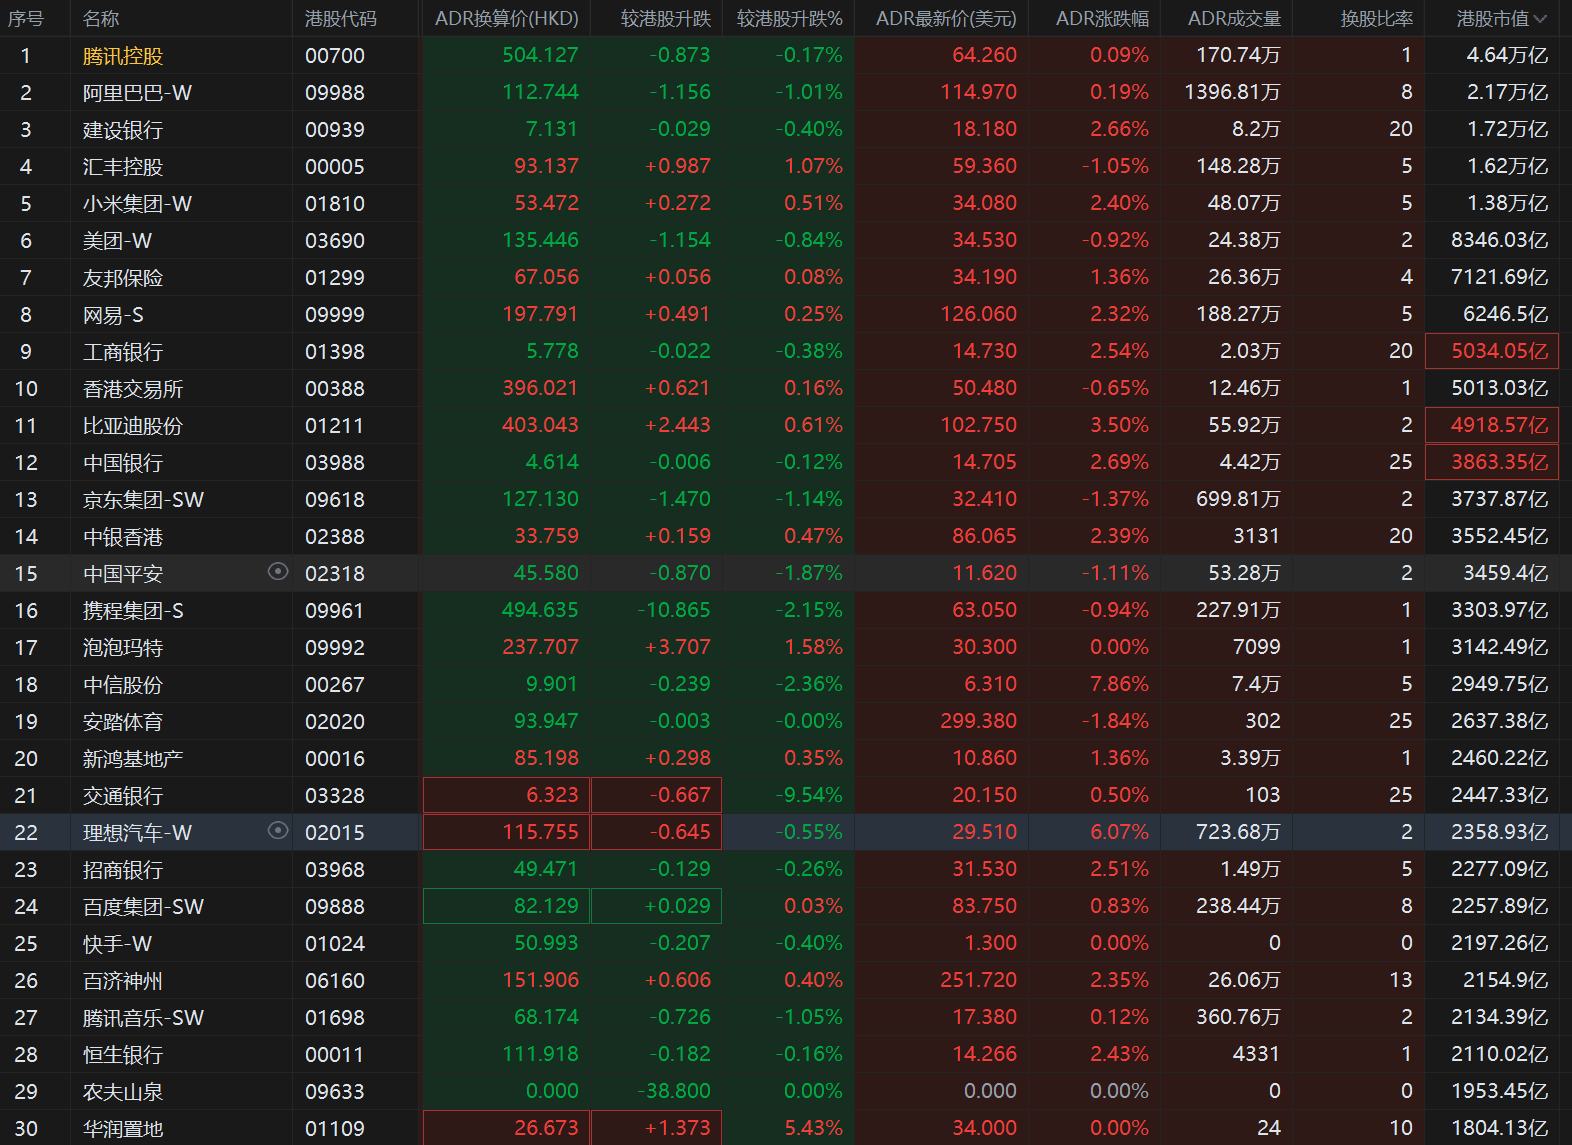Viewport: 1572px width, 1145px height.
Task: Click highlighted price 115.755 for 理想汽车-W
Action: (x=506, y=832)
